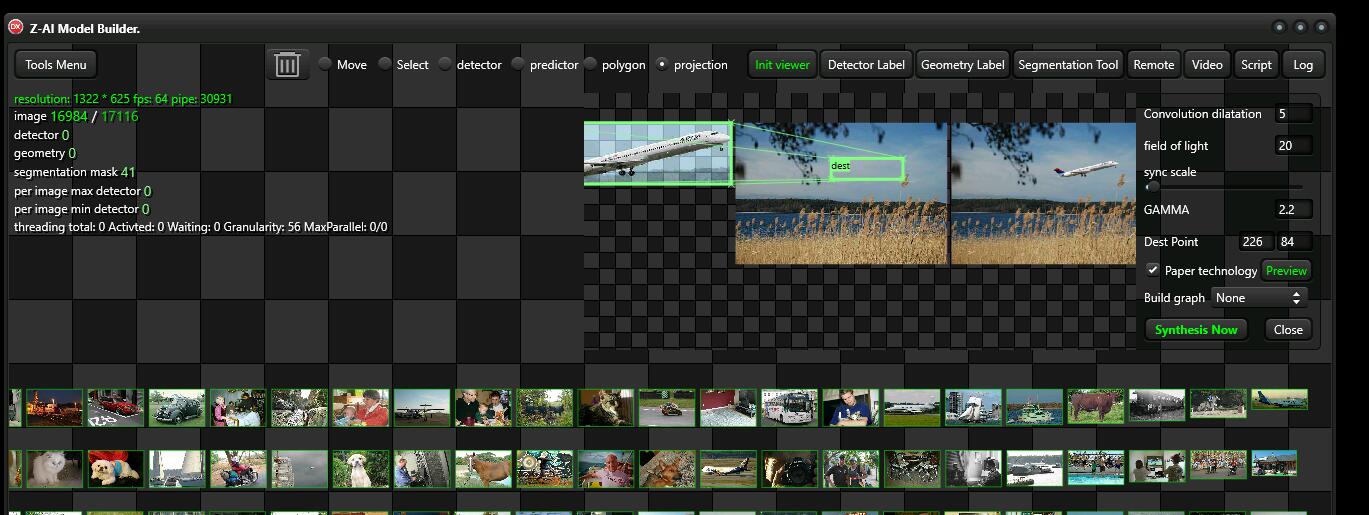Pick the polygon radio option
This screenshot has width=1369, height=515.
point(590,64)
